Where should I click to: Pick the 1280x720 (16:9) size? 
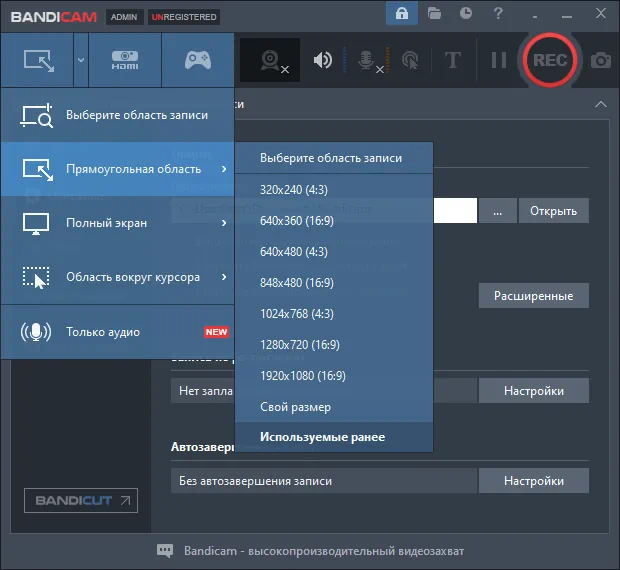334,345
